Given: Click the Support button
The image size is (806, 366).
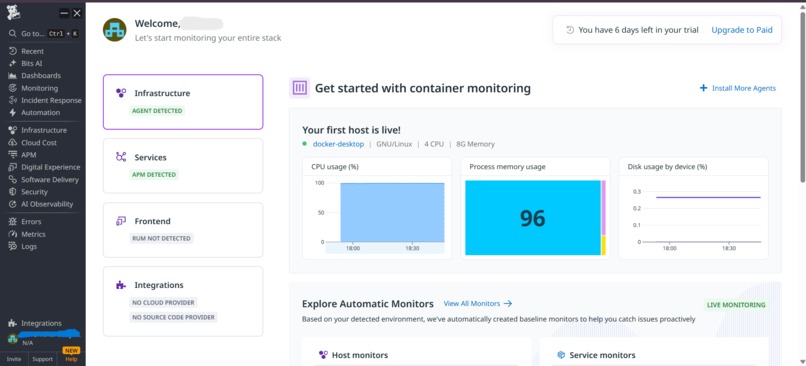Looking at the screenshot, I should [43, 359].
